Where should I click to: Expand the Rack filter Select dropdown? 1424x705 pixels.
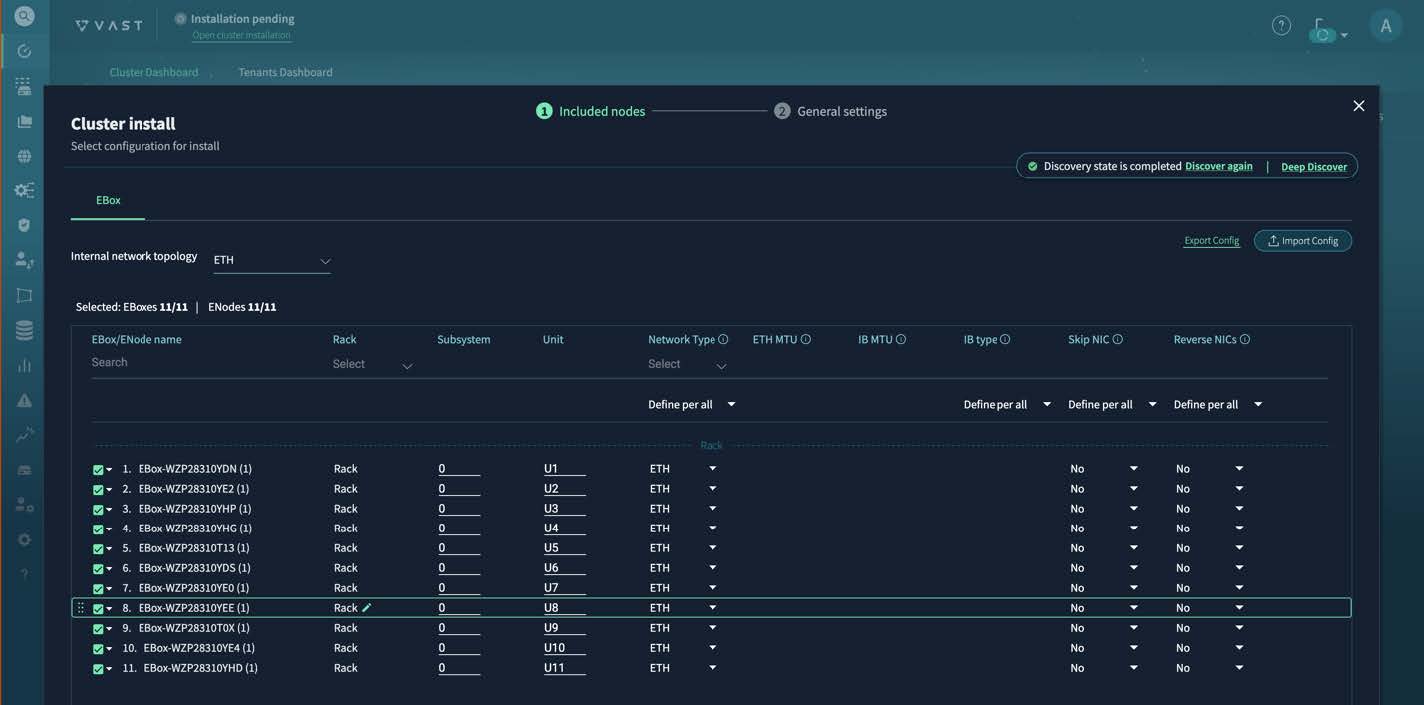[x=372, y=365]
